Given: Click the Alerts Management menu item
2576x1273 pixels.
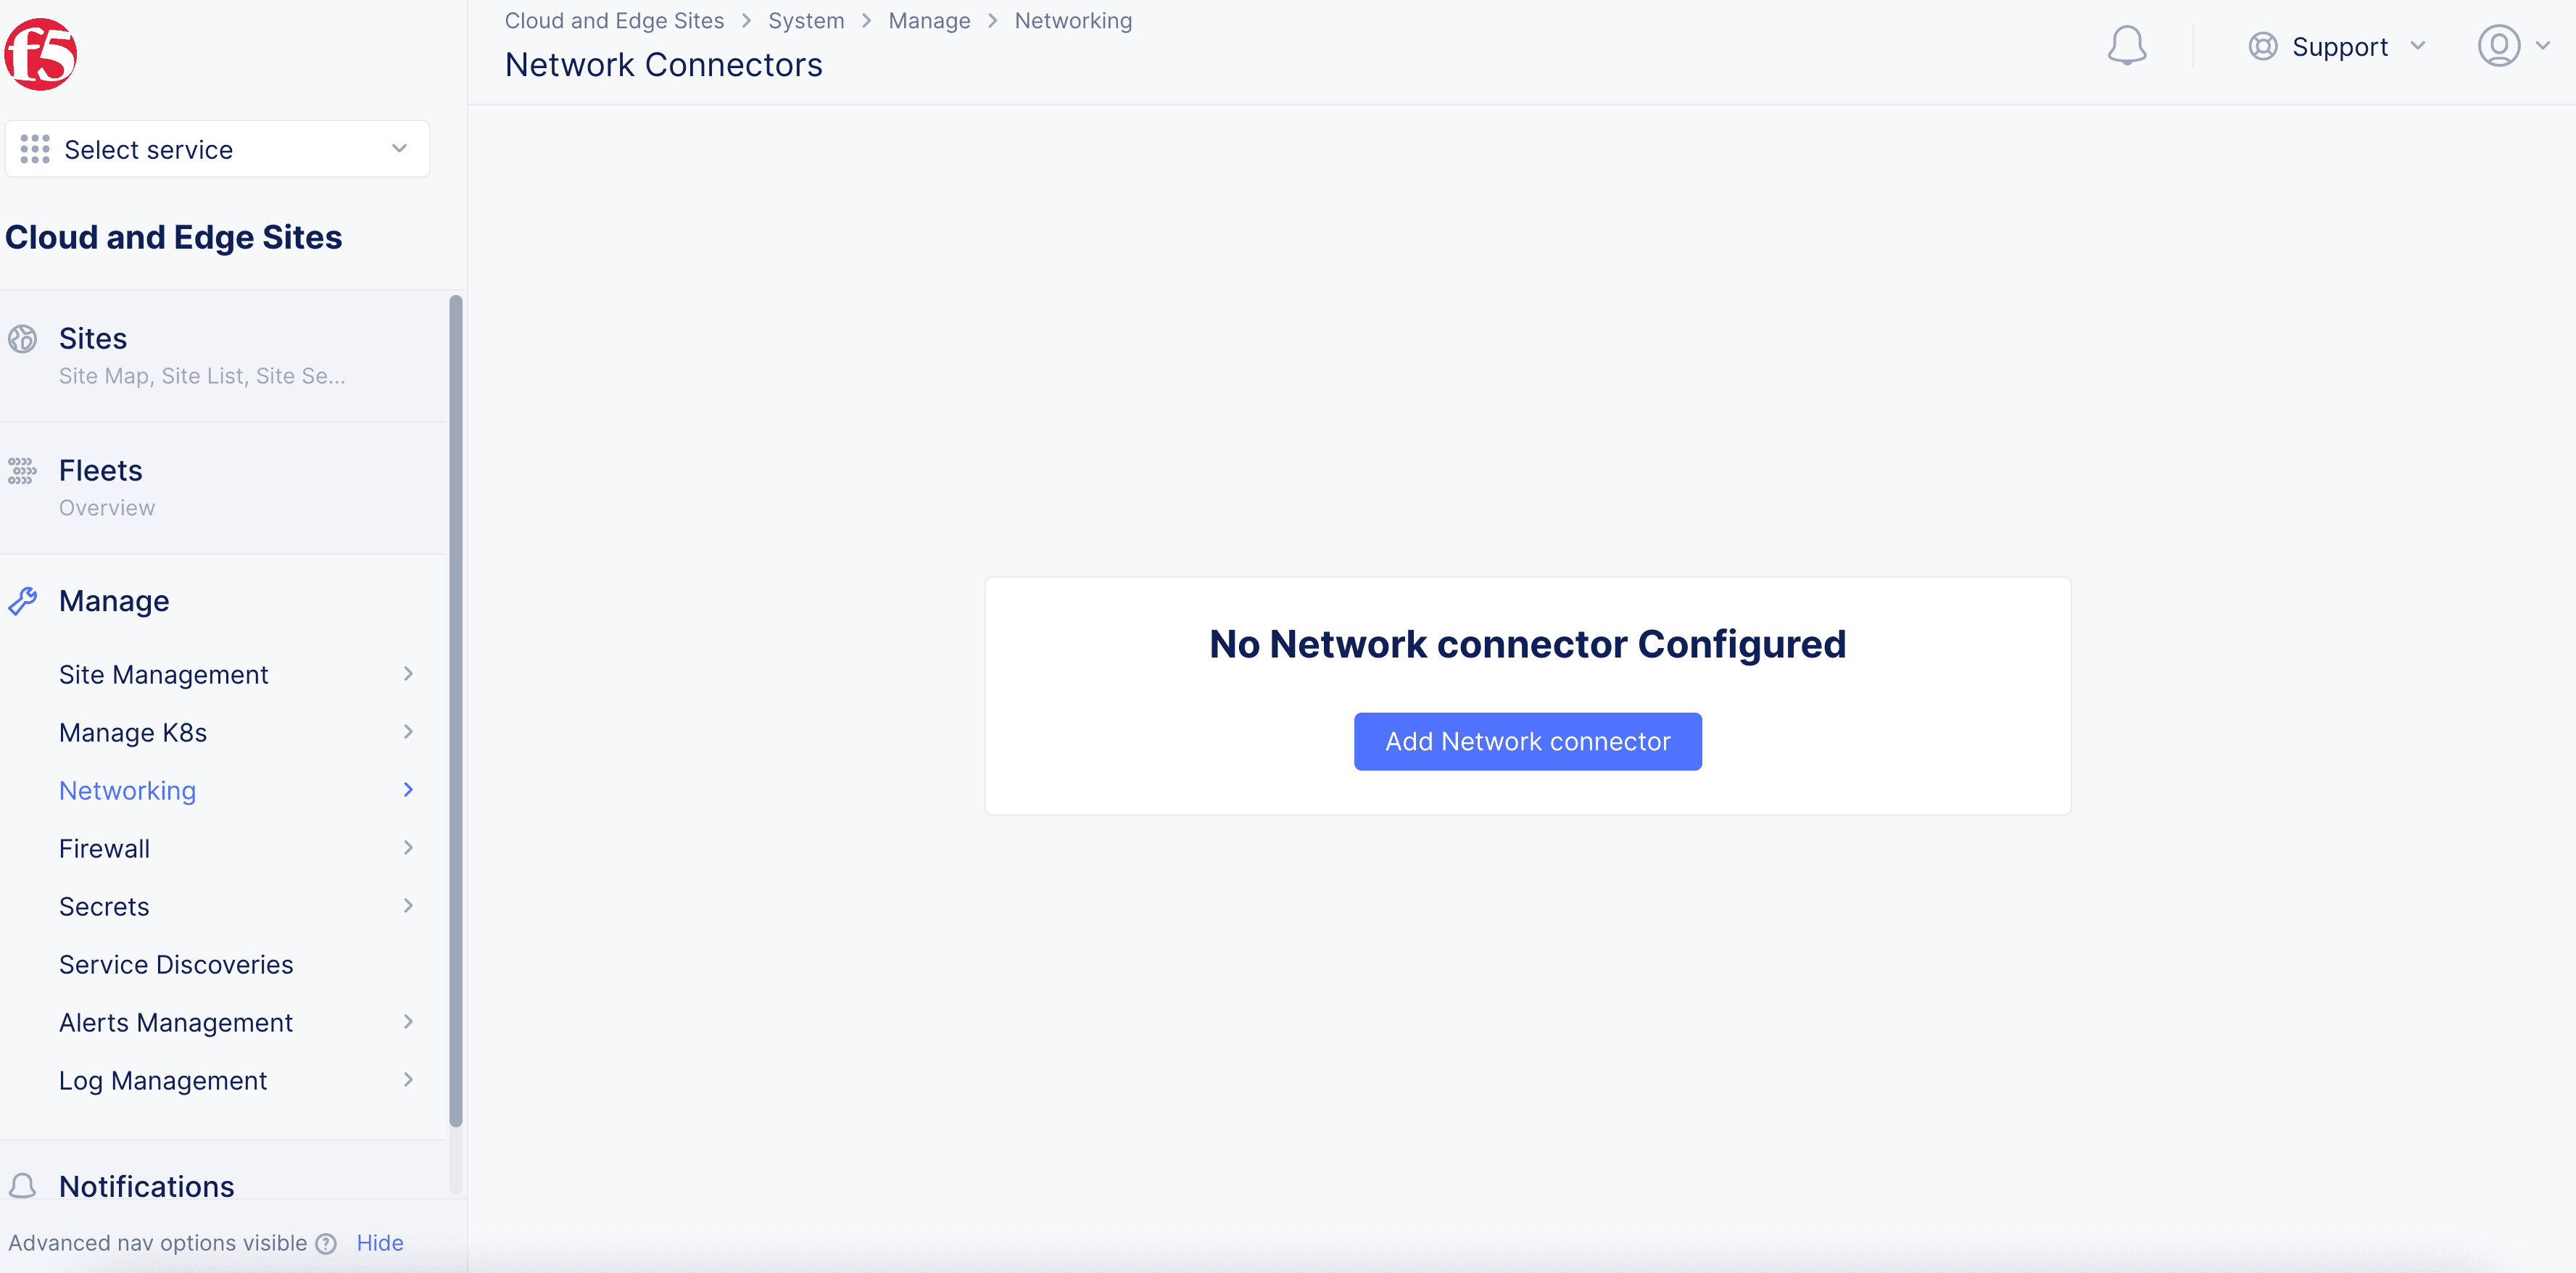Looking at the screenshot, I should (175, 1021).
